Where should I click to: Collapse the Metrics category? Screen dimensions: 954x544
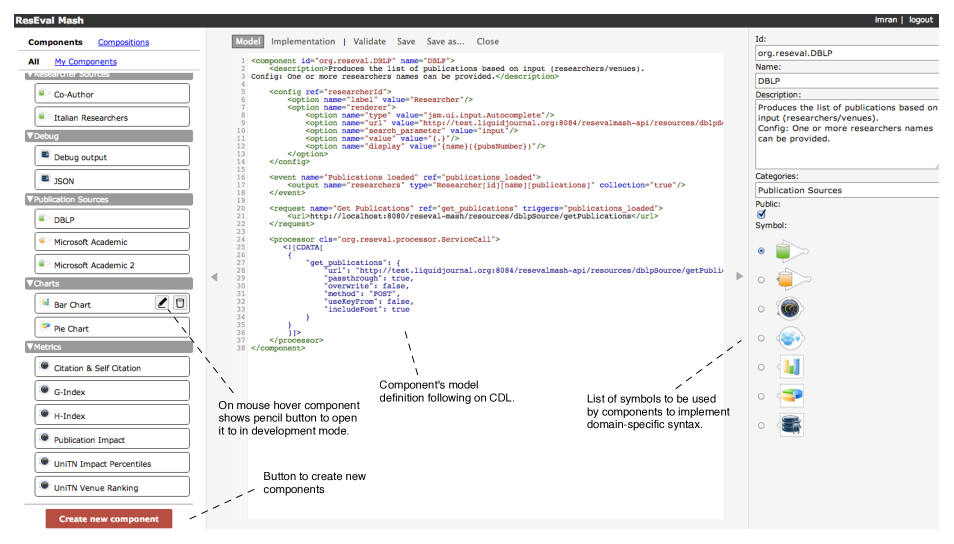point(30,347)
